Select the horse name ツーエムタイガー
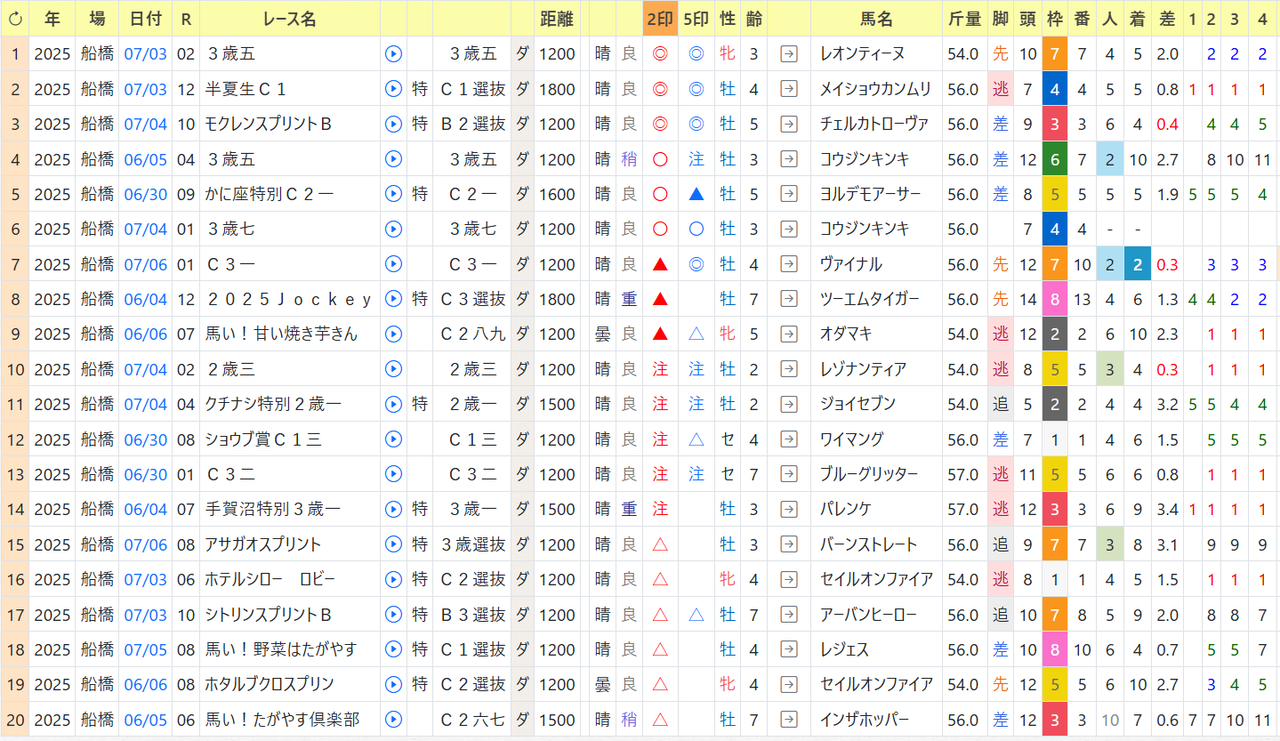Screen dimensions: 1280x741 (868, 299)
